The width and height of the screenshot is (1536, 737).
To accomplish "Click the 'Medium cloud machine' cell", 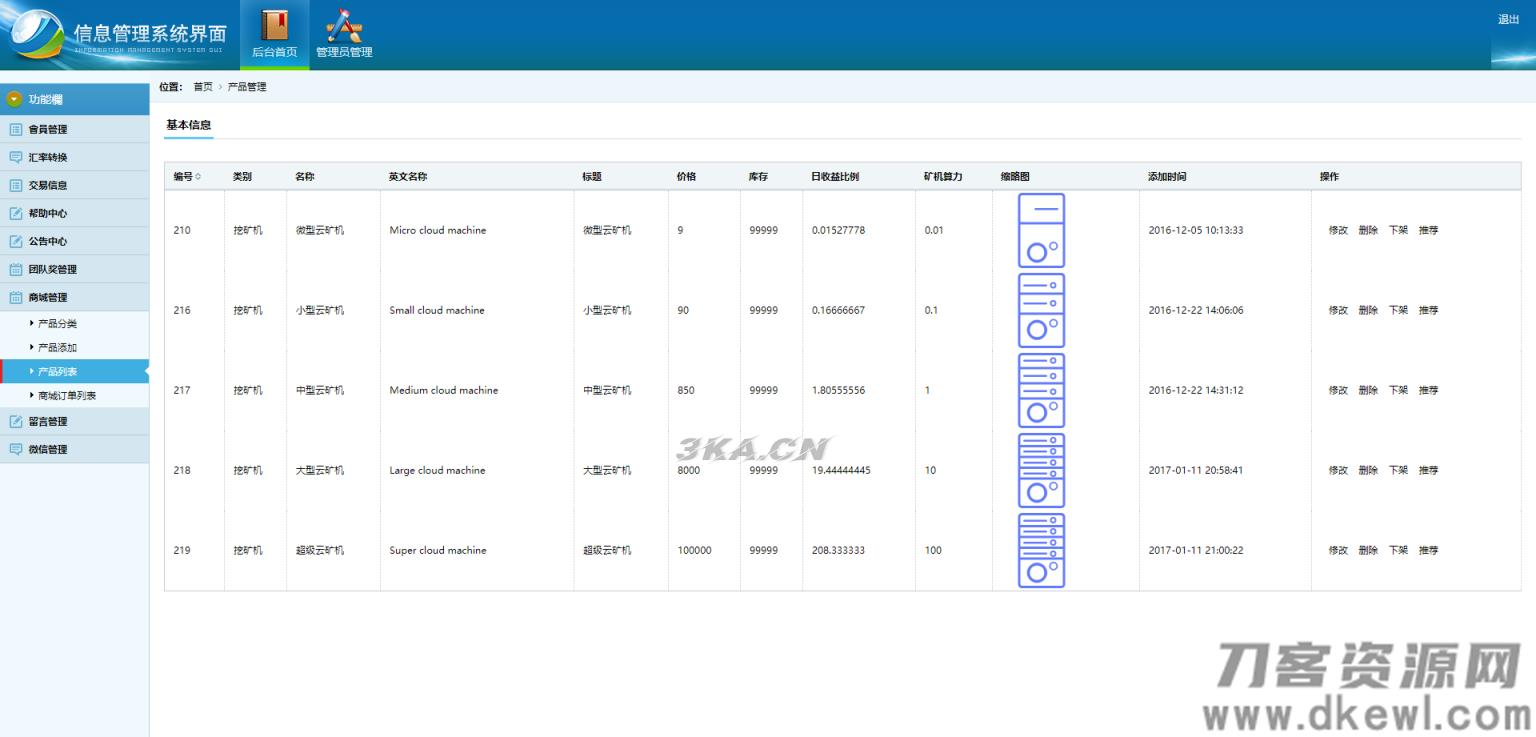I will tap(444, 390).
